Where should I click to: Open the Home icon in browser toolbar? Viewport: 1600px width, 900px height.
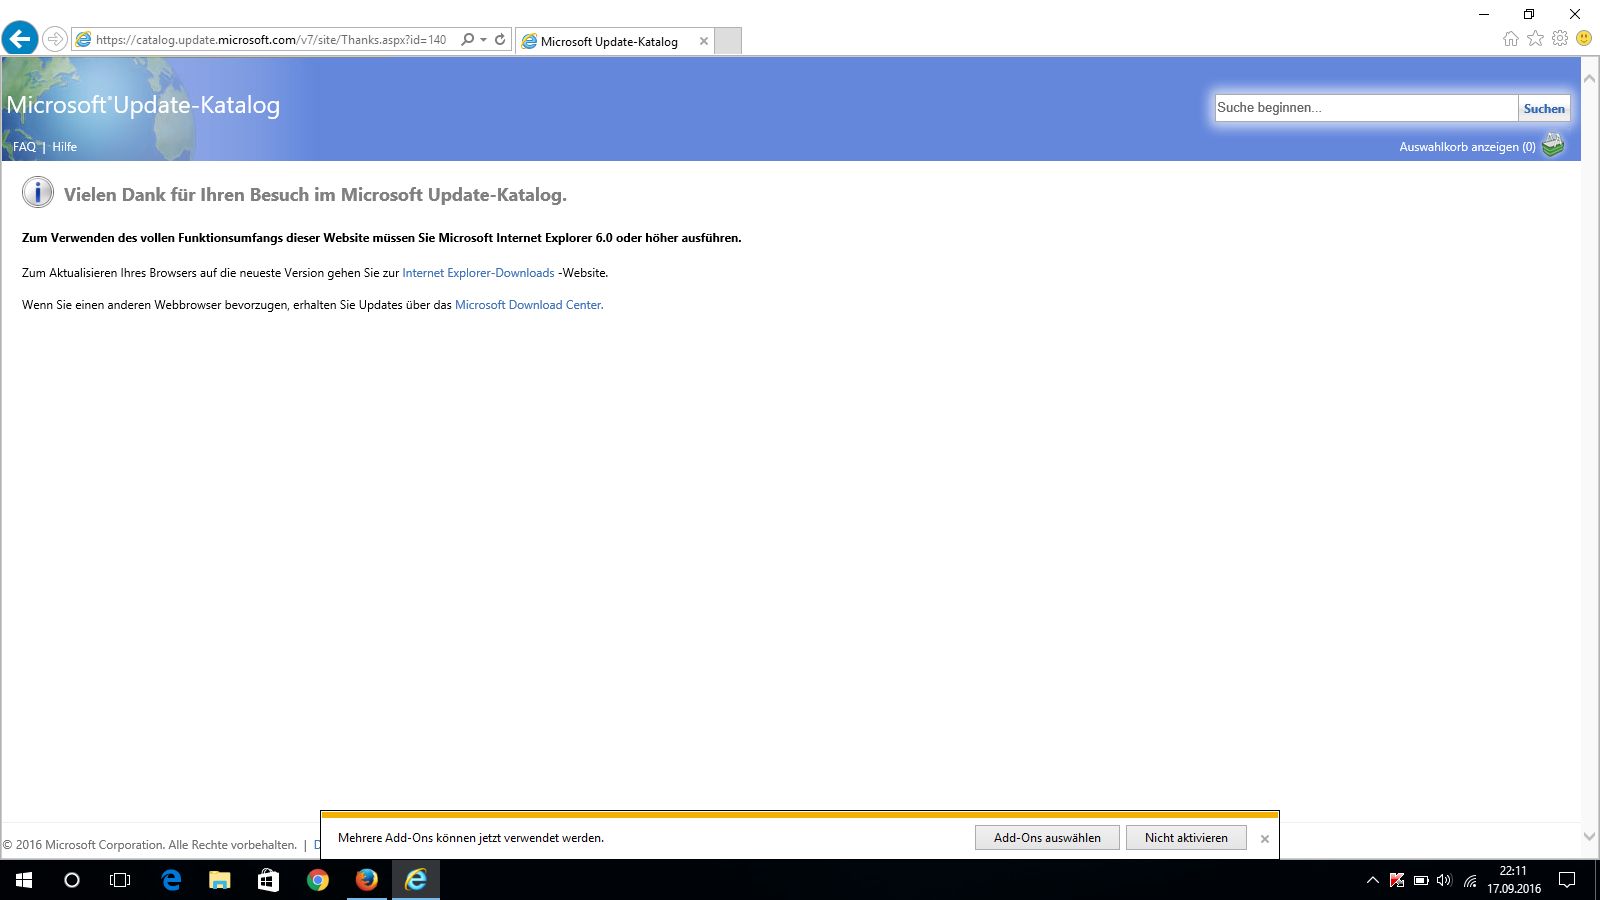click(1510, 39)
